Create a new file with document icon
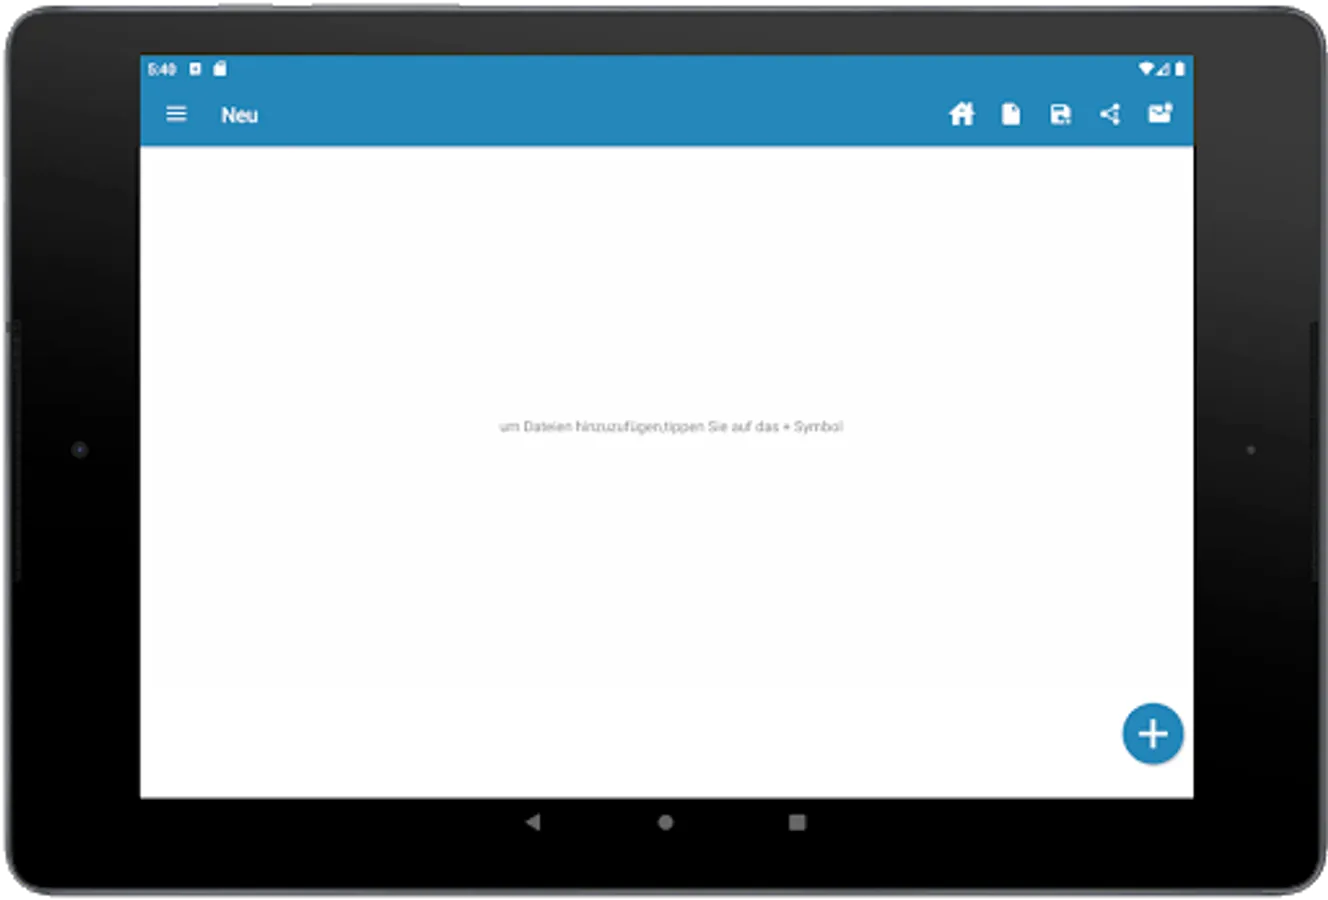This screenshot has height=900, width=1328. [1011, 114]
